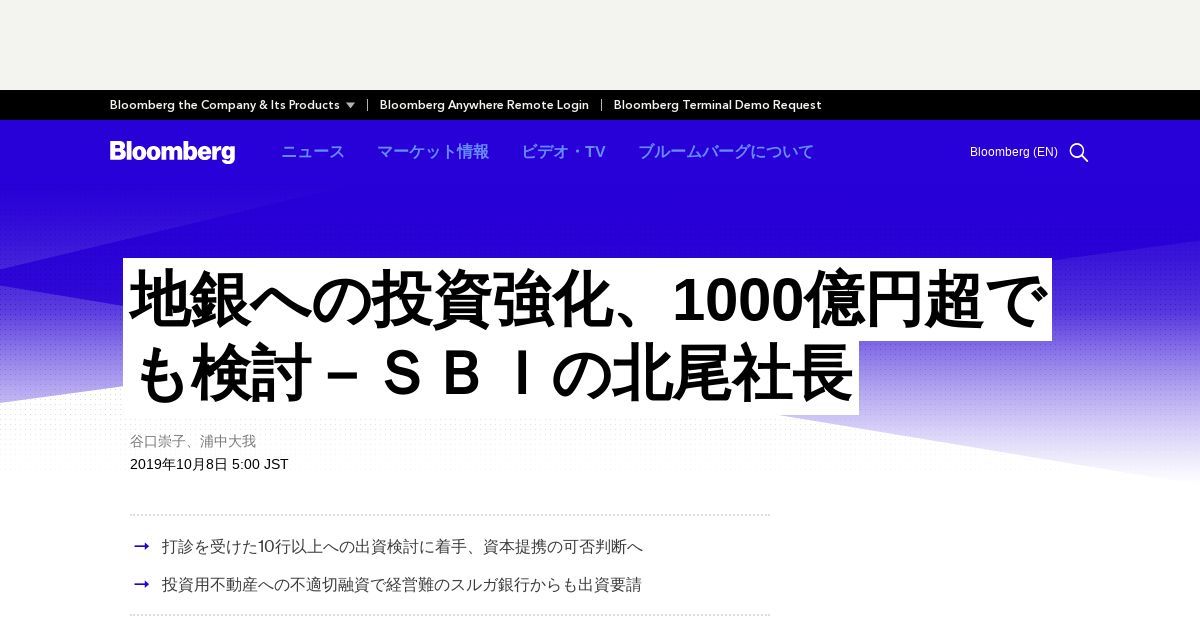
Task: Select bullet about 10行以上への出資検討
Action: click(402, 547)
